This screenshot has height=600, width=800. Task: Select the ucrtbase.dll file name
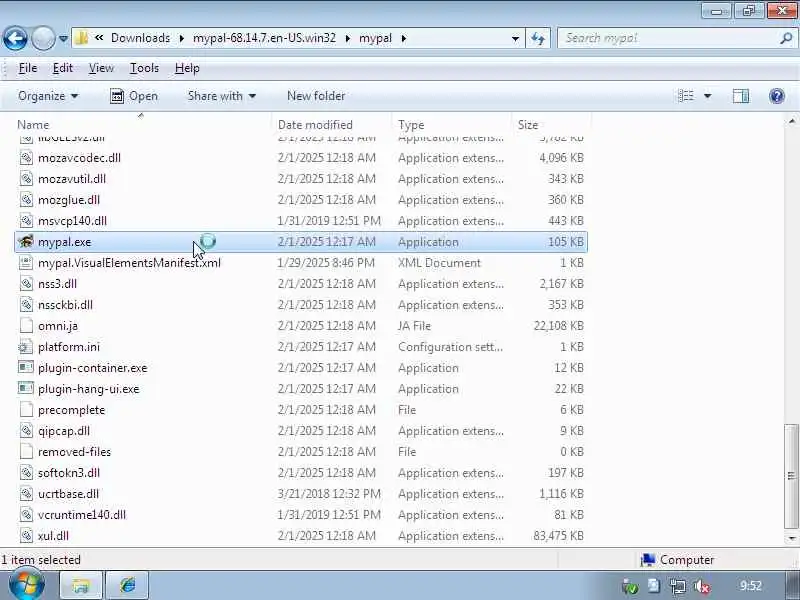pyautogui.click(x=68, y=493)
